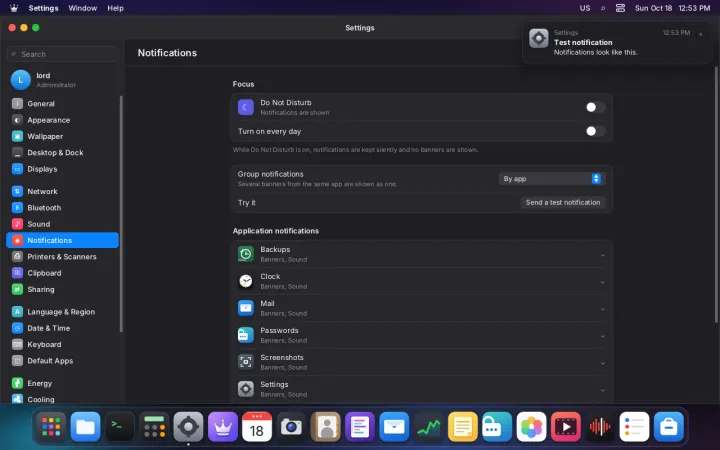
Task: Open Network settings pane
Action: click(62, 191)
